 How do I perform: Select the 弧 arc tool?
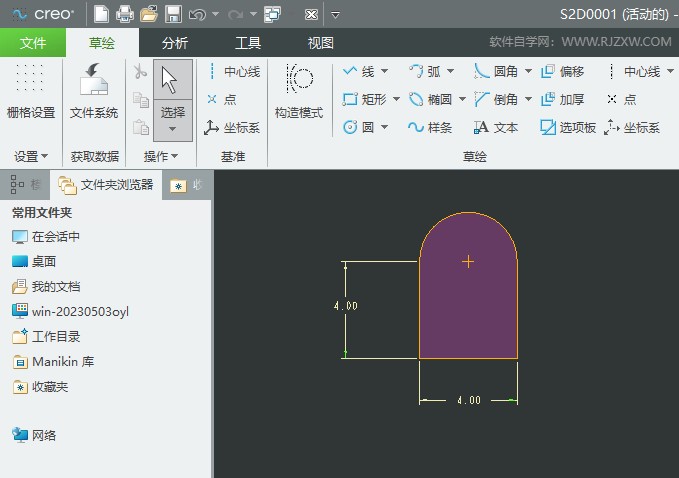(425, 71)
